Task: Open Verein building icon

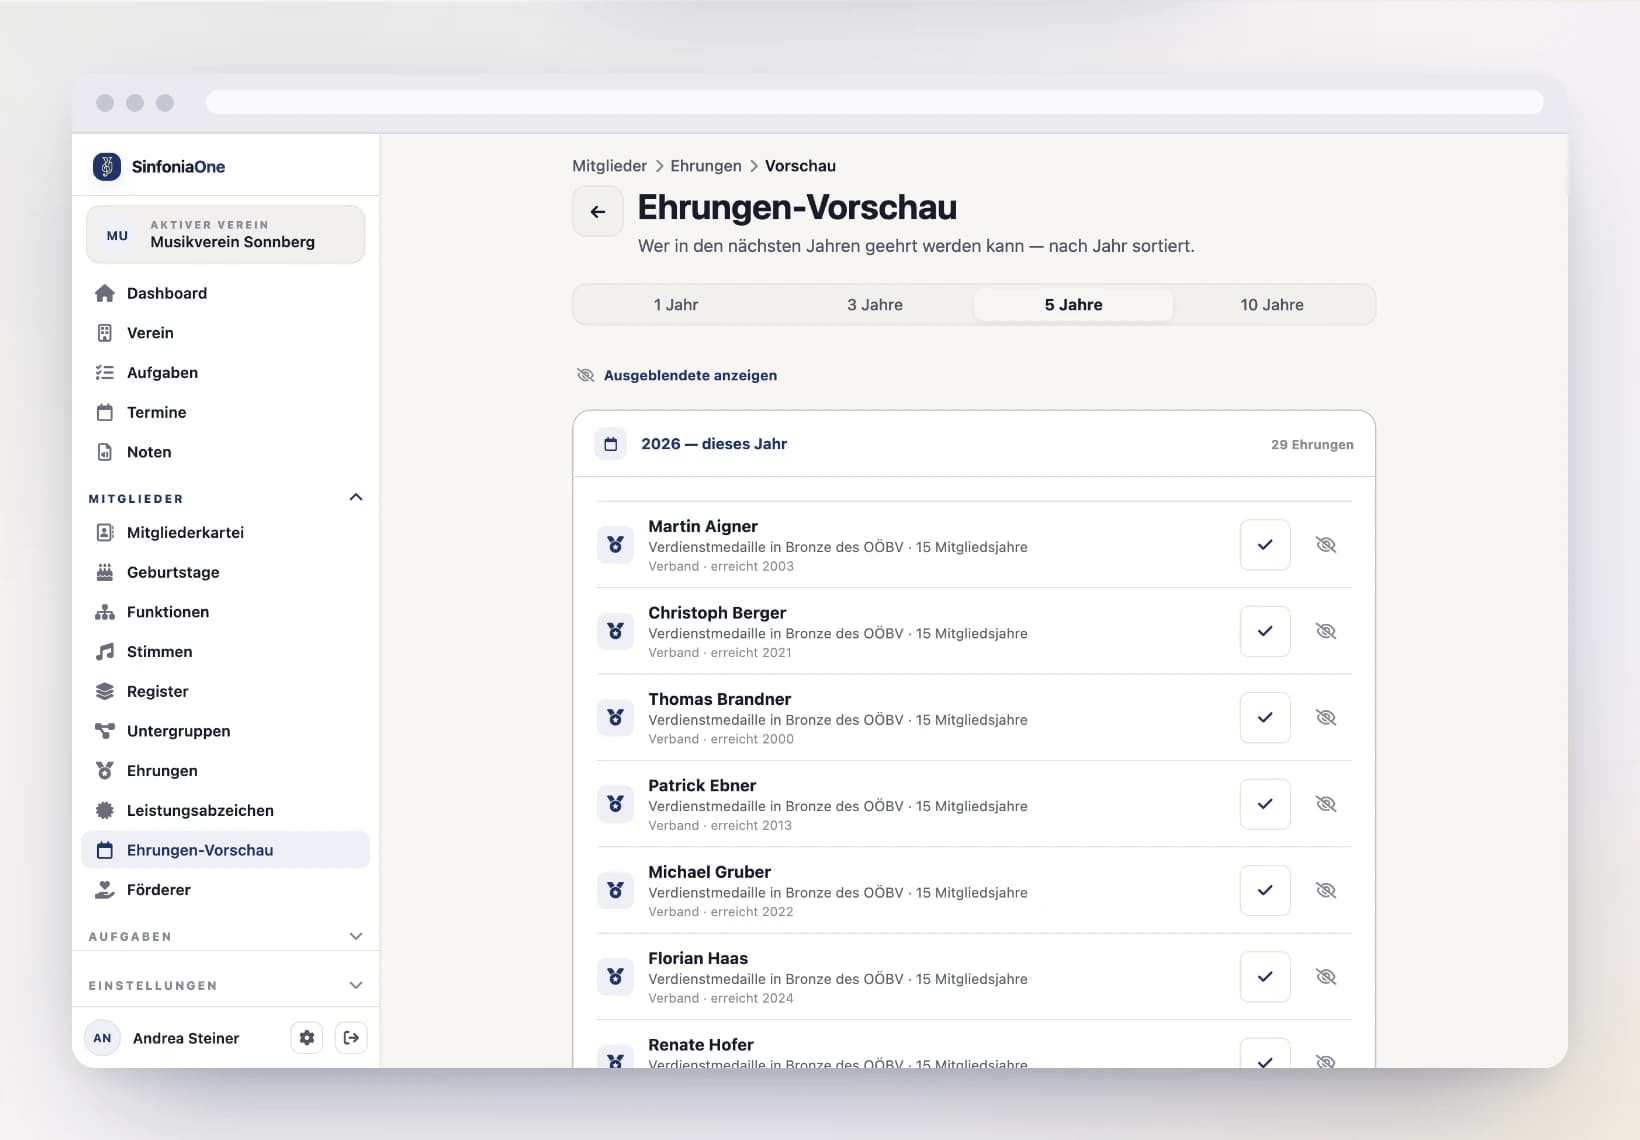Action: tap(105, 333)
